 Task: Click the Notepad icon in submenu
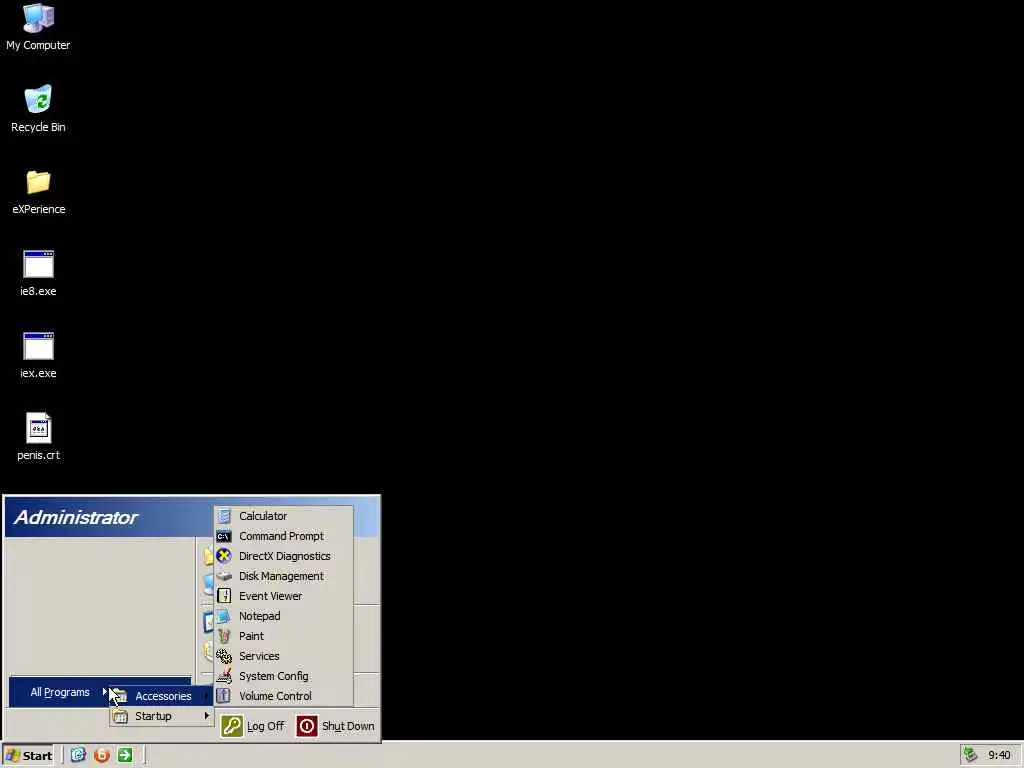pyautogui.click(x=224, y=616)
